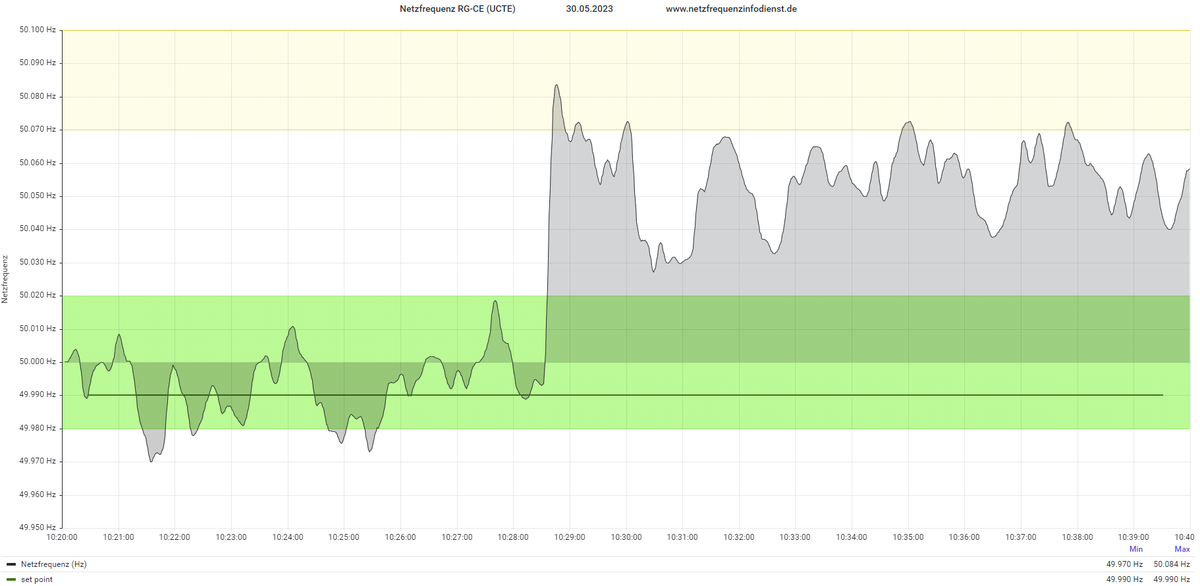Click the time axis label 10:23:00

tap(232, 537)
